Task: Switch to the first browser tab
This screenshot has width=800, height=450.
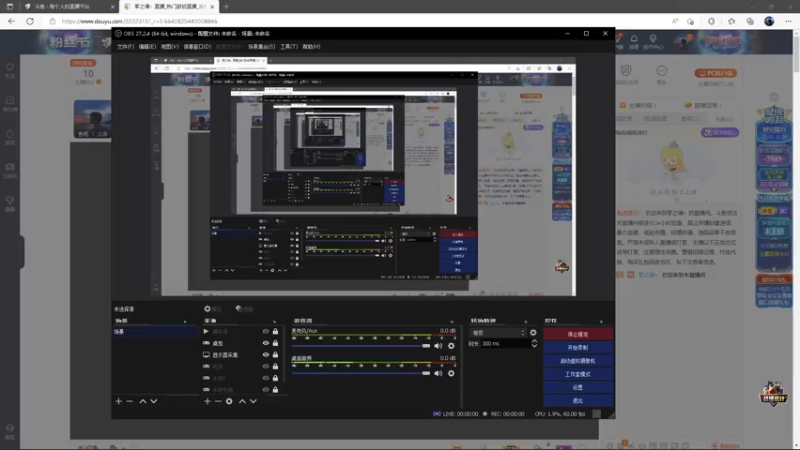Action: pos(68,7)
